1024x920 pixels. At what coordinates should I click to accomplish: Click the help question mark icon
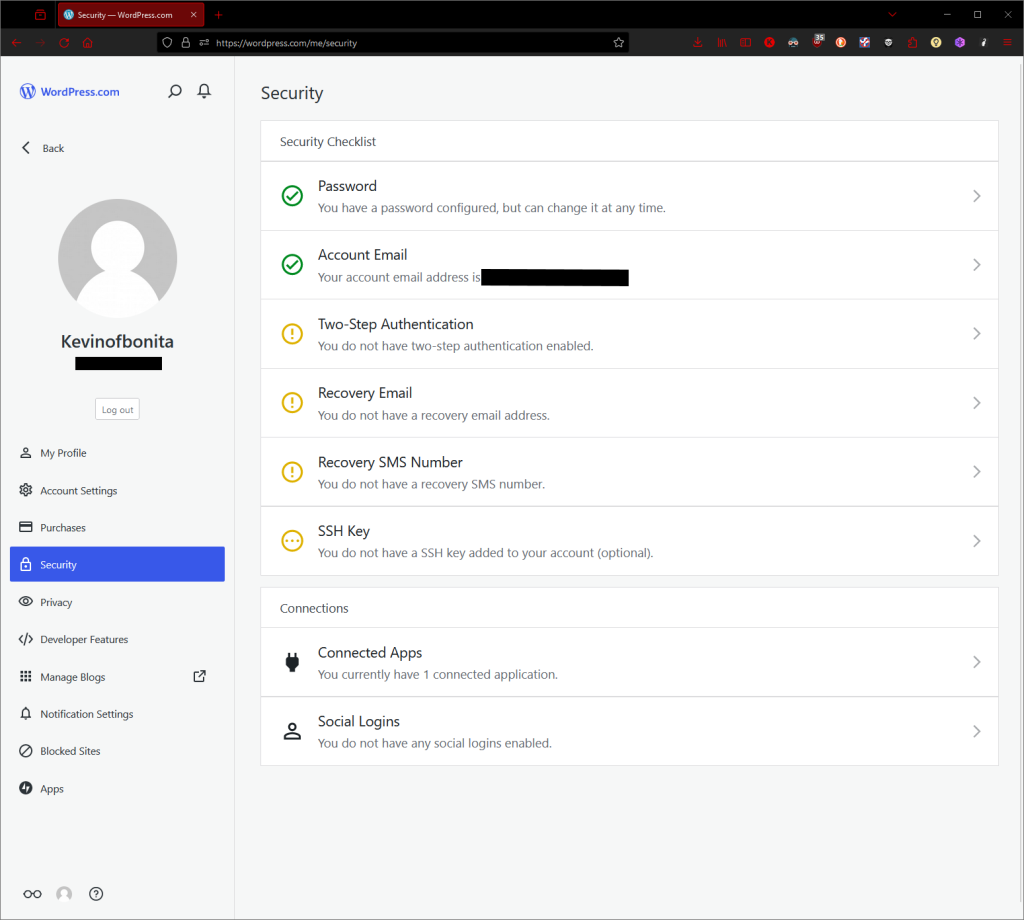coord(96,894)
